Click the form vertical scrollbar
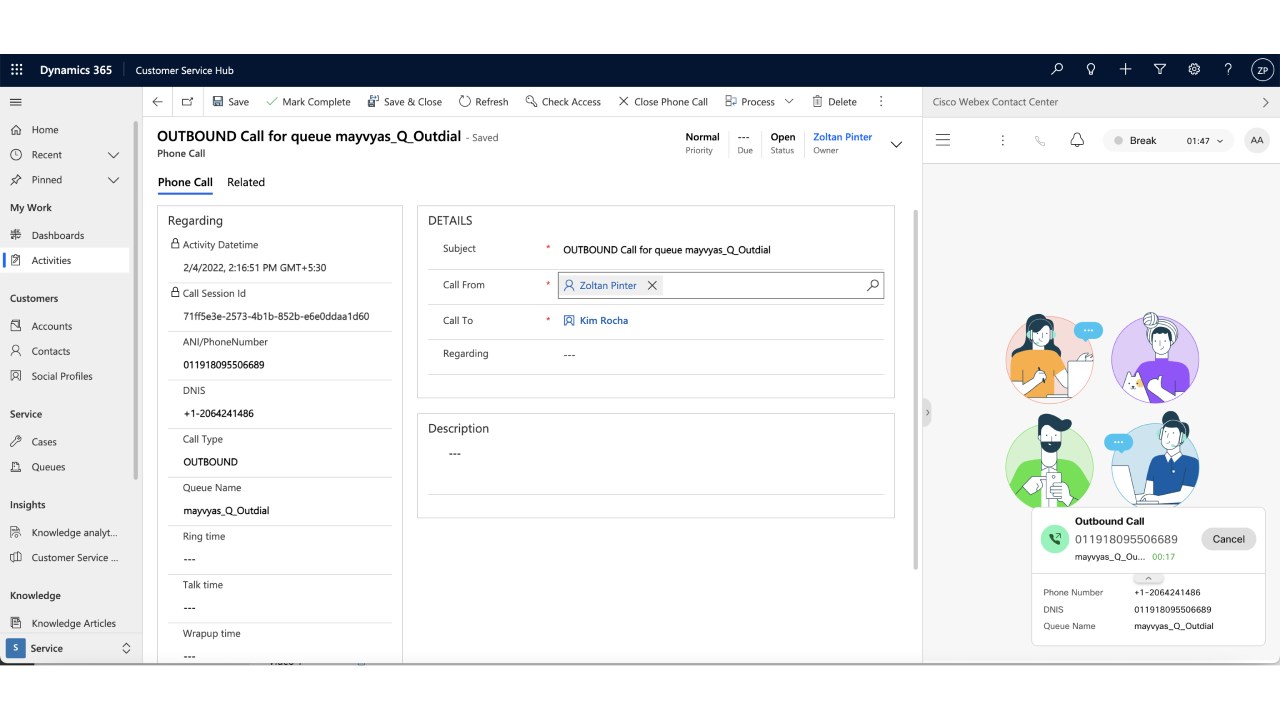 click(915, 390)
